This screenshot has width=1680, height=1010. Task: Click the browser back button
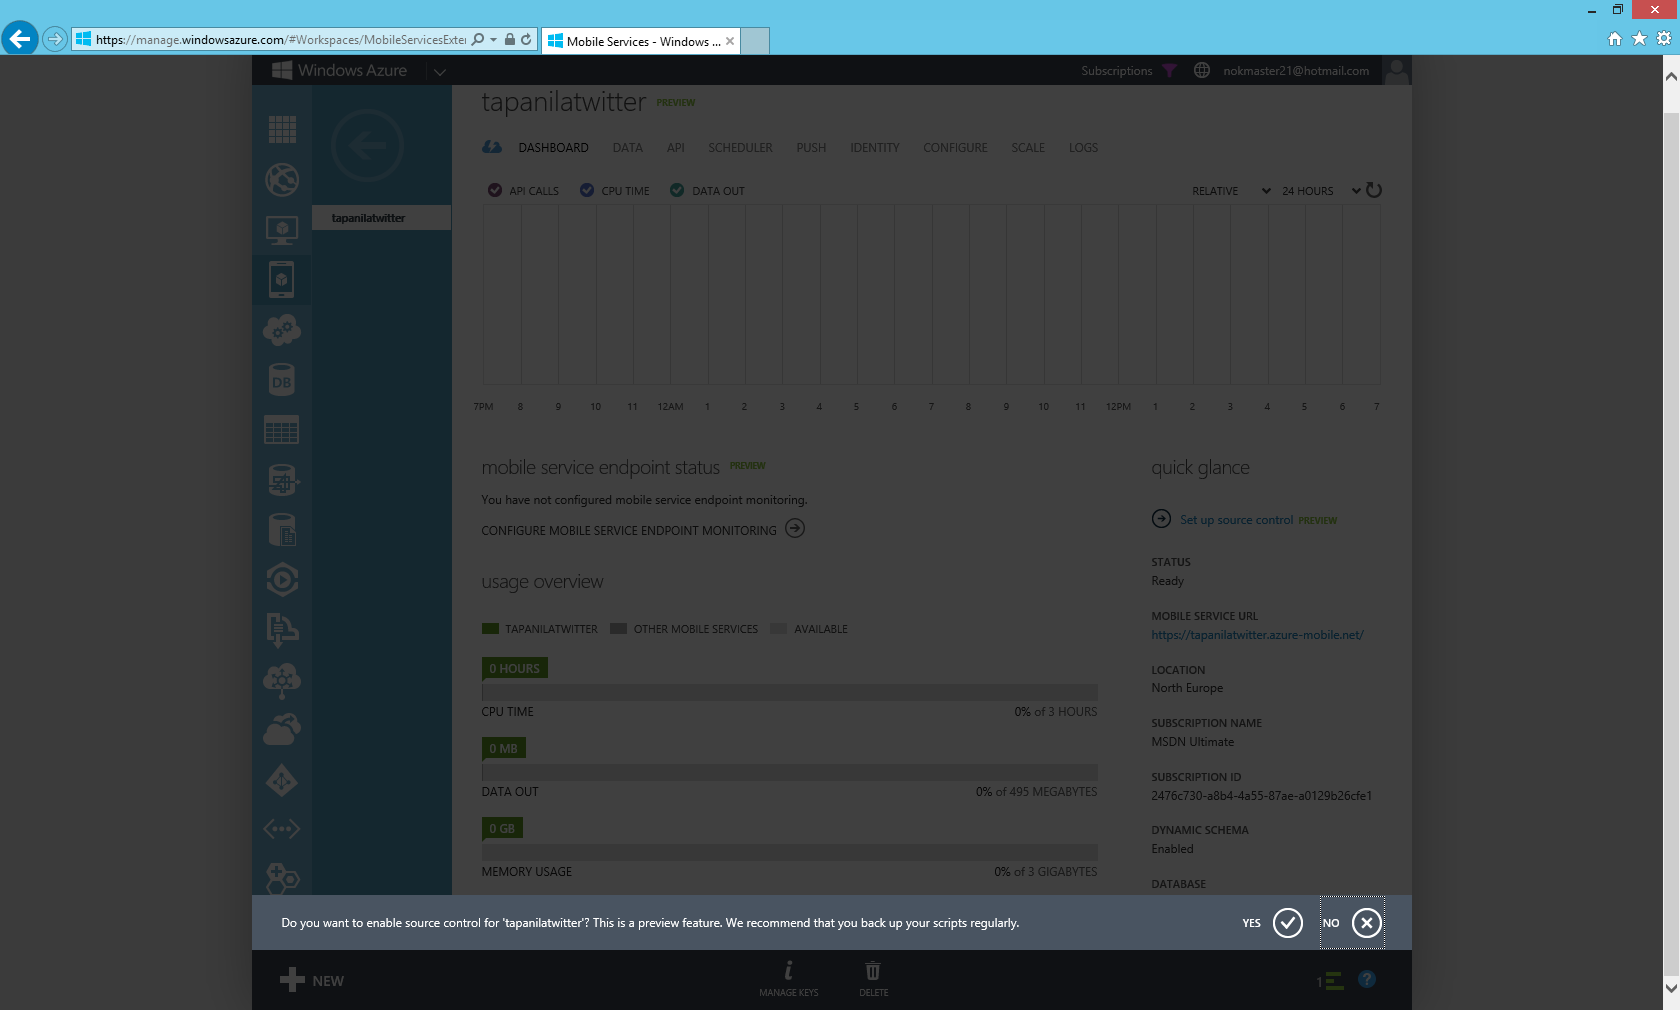[x=19, y=39]
